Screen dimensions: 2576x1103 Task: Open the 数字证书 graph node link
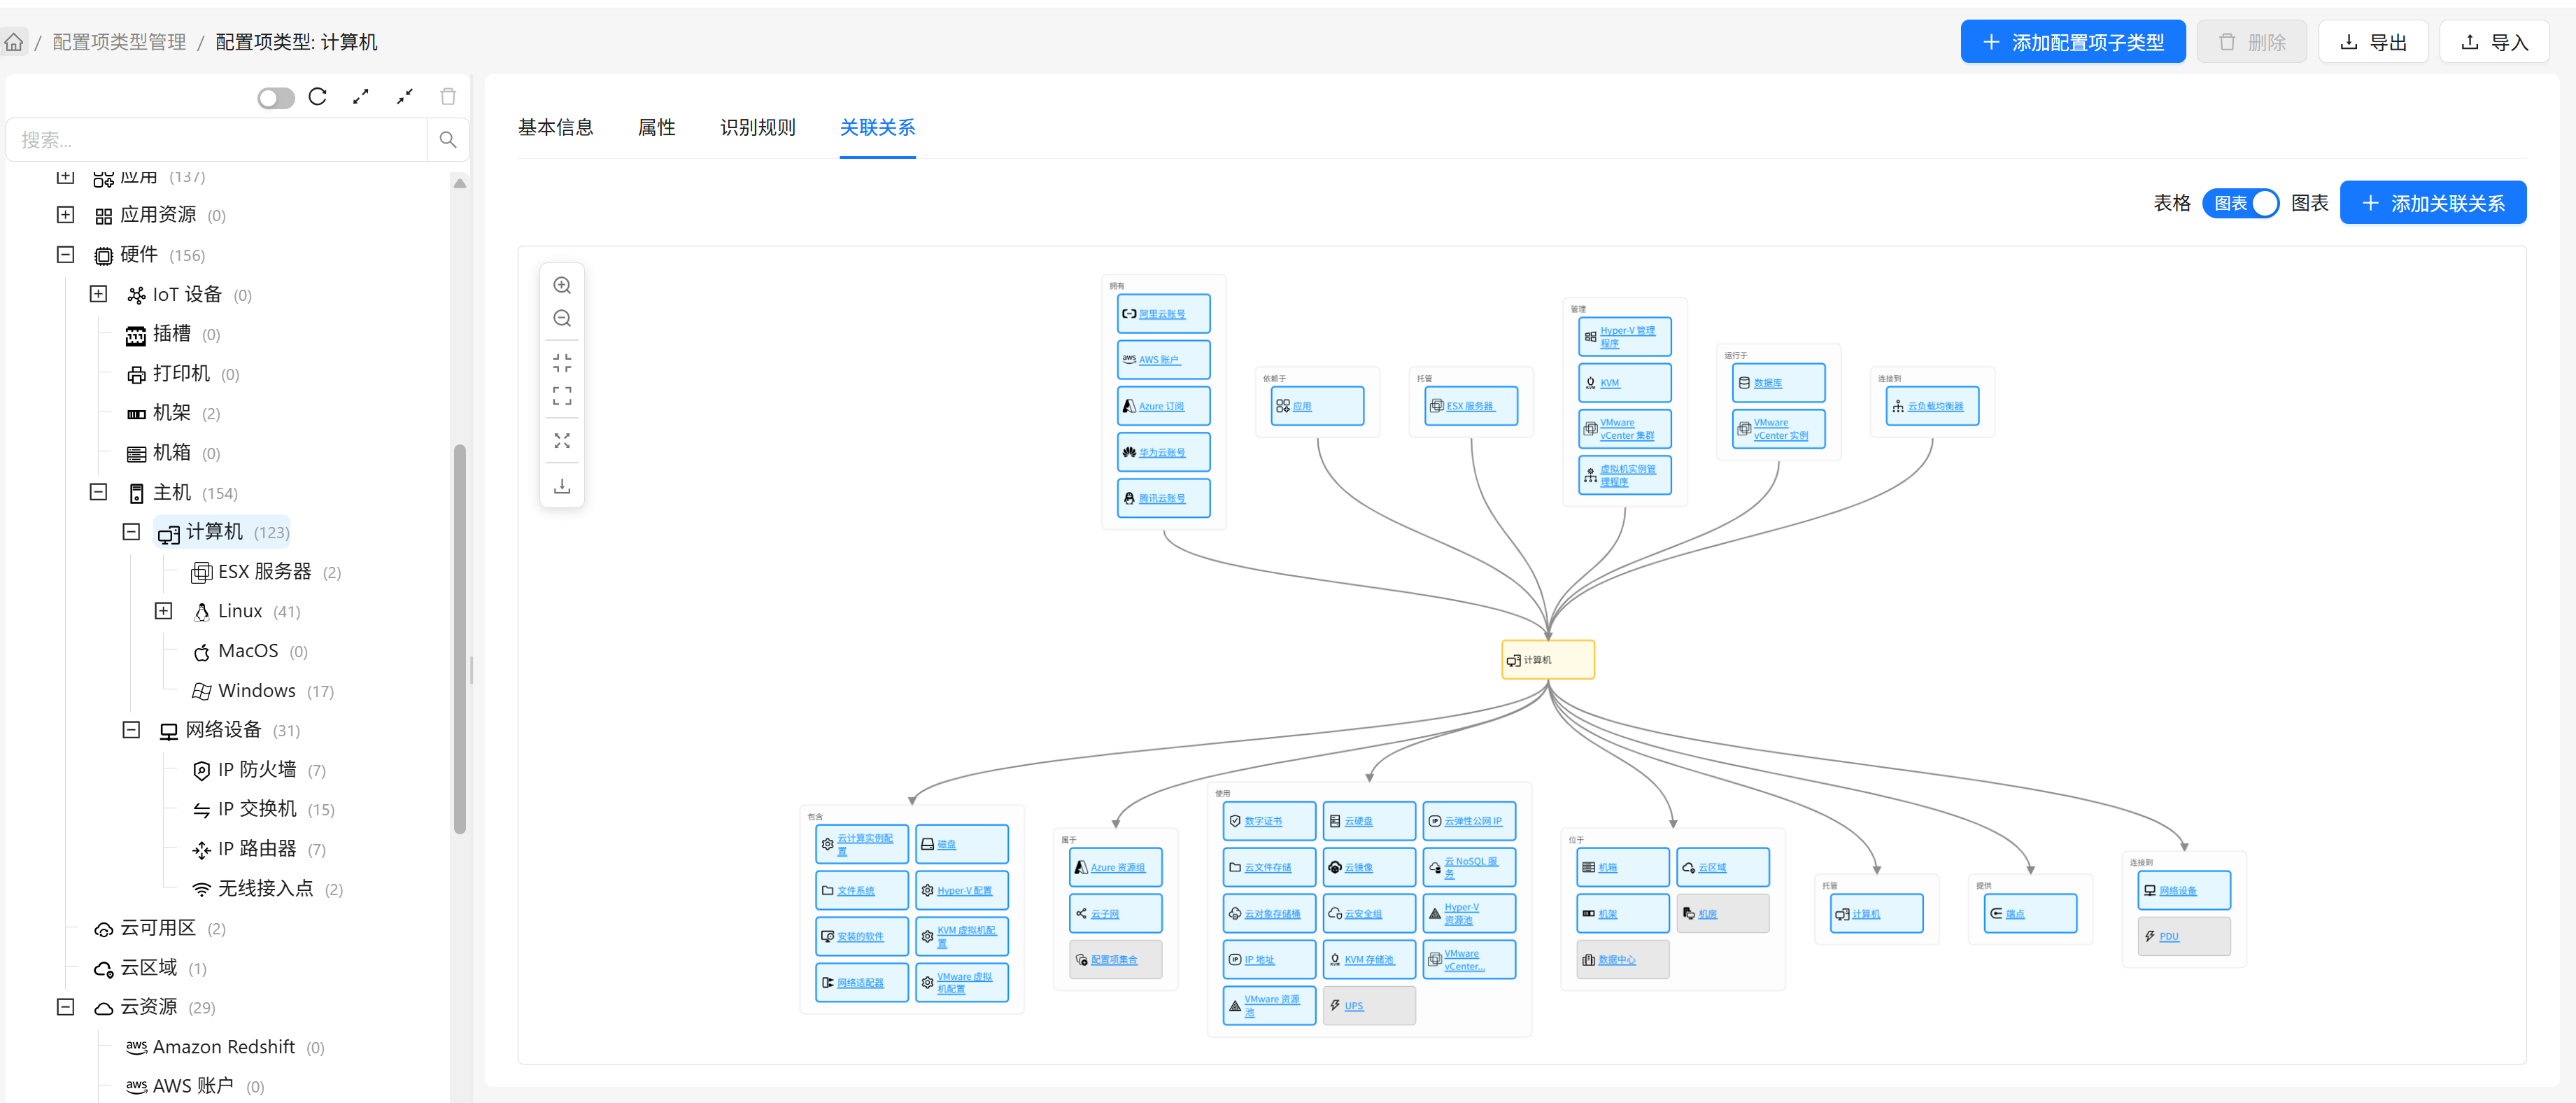(1263, 822)
